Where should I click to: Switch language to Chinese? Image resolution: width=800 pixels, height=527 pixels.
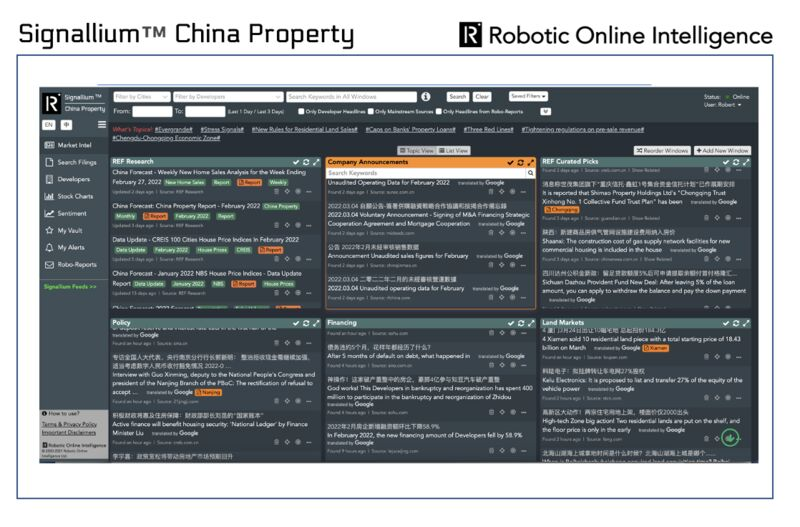coord(66,124)
